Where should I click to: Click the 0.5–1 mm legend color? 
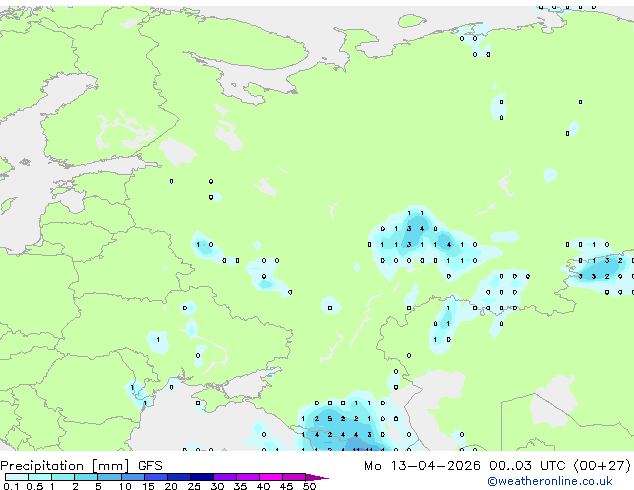(x=40, y=477)
